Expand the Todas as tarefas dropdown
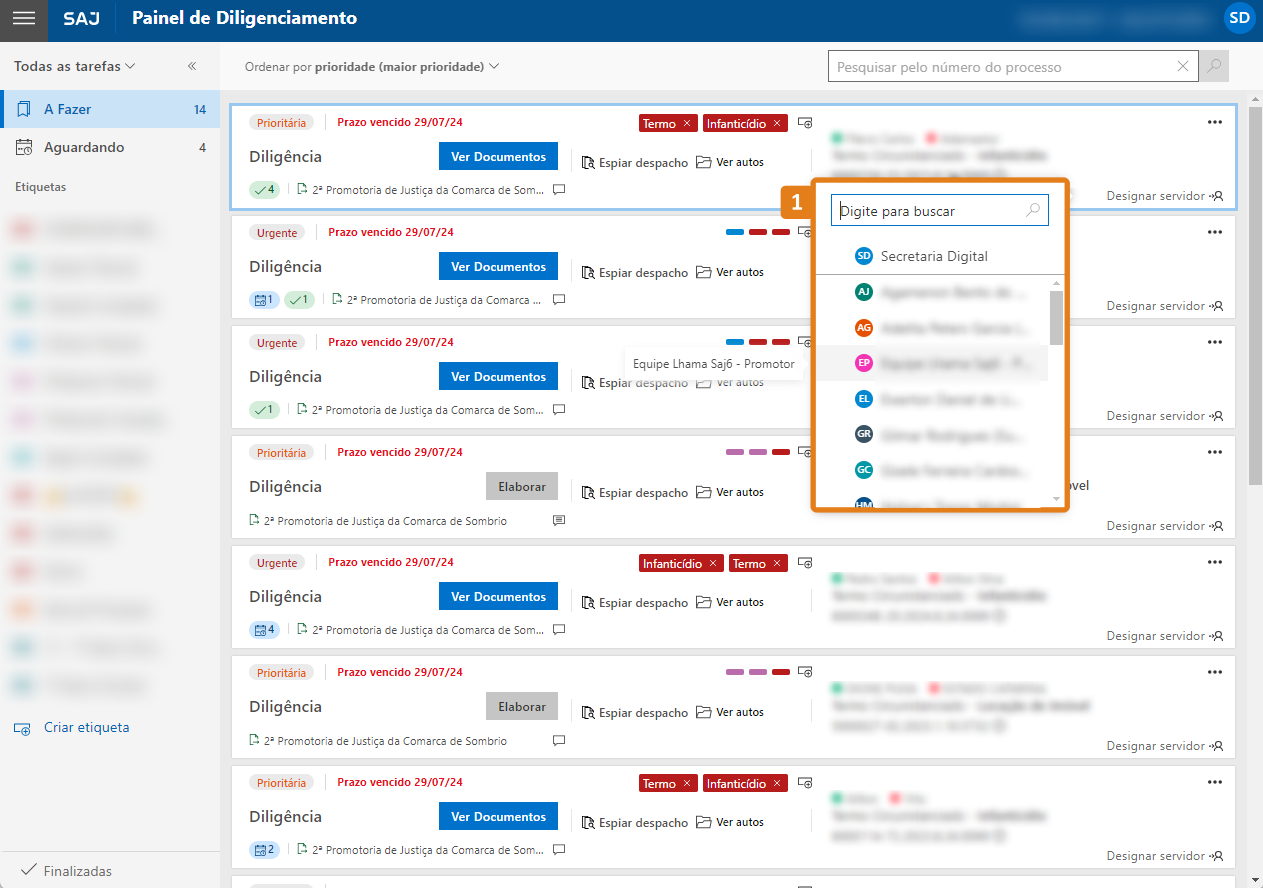Image resolution: width=1263 pixels, height=888 pixels. pyautogui.click(x=75, y=67)
